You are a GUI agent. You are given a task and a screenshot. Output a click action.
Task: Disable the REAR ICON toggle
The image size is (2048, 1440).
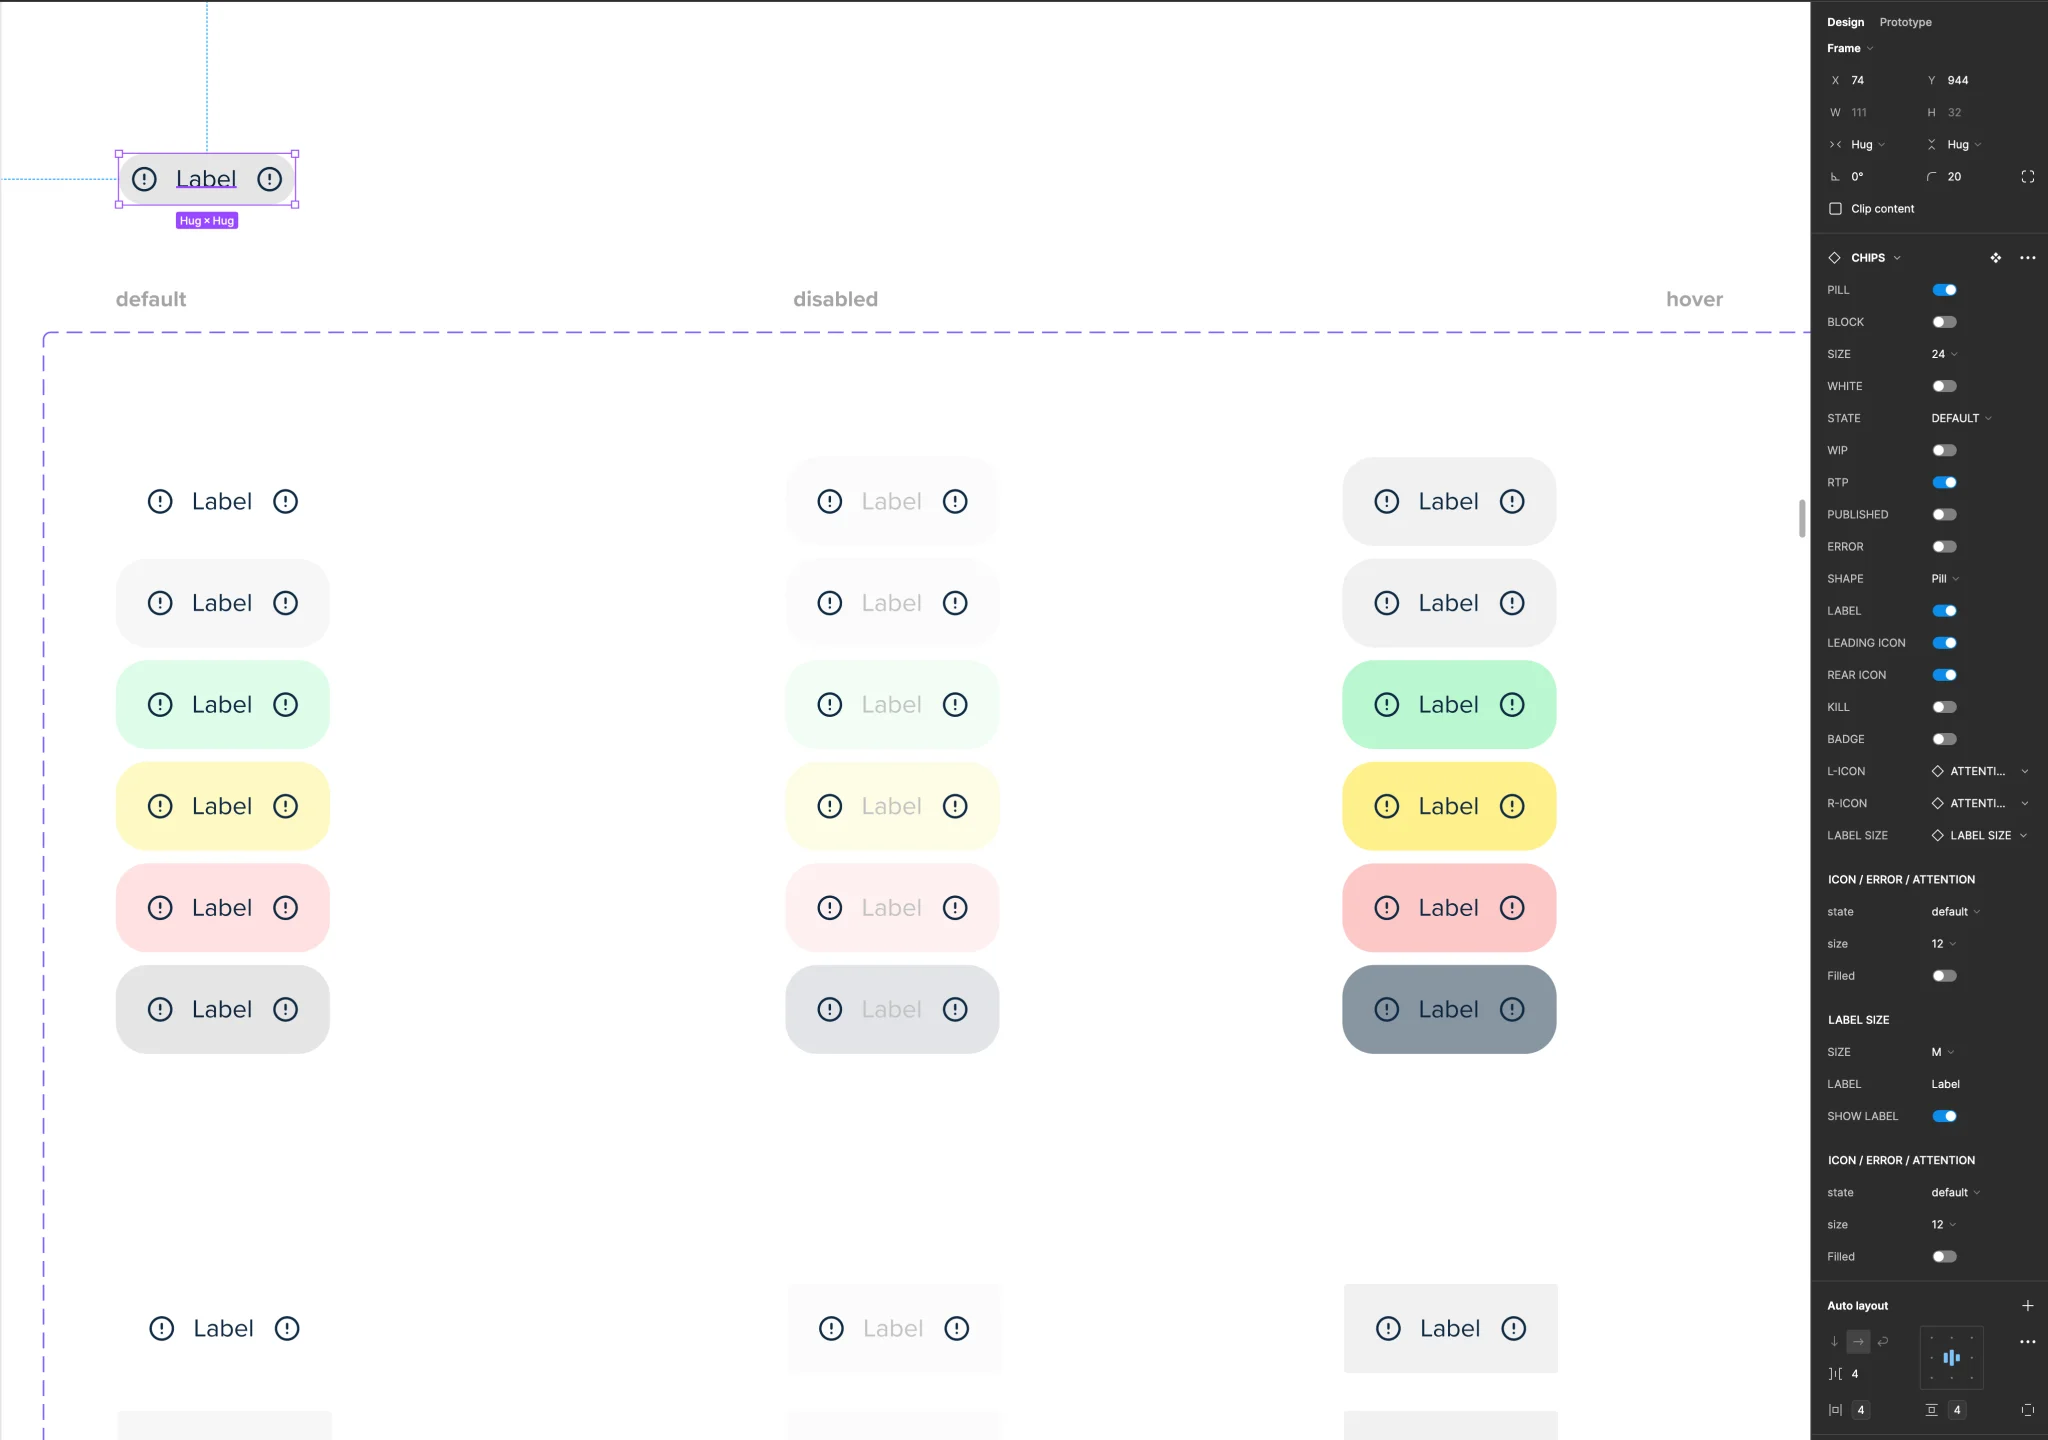[1944, 675]
